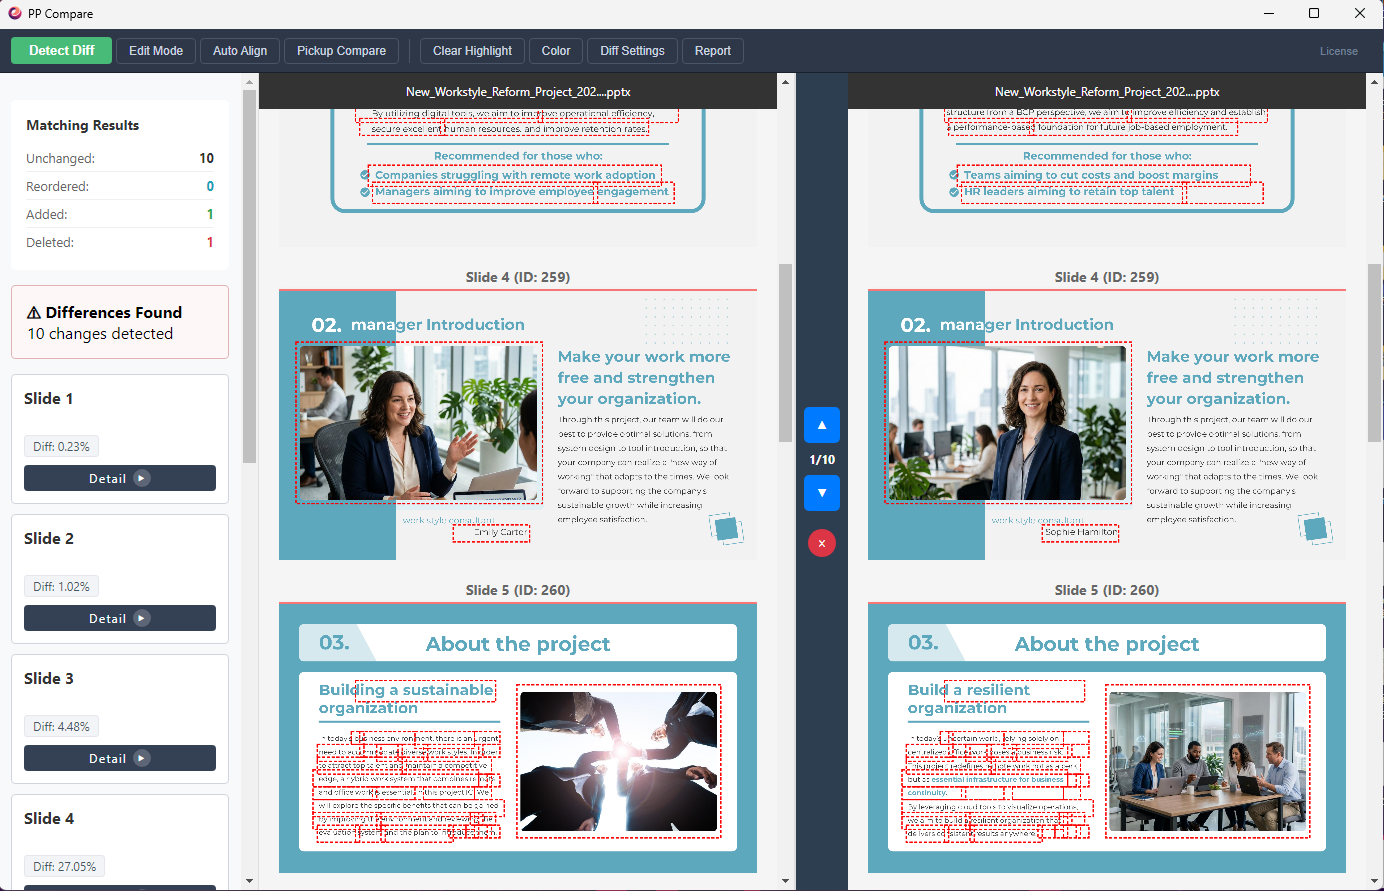The image size is (1386, 893).
Task: Click the Slide 3 Diff: 4.48% badge
Action: click(61, 727)
